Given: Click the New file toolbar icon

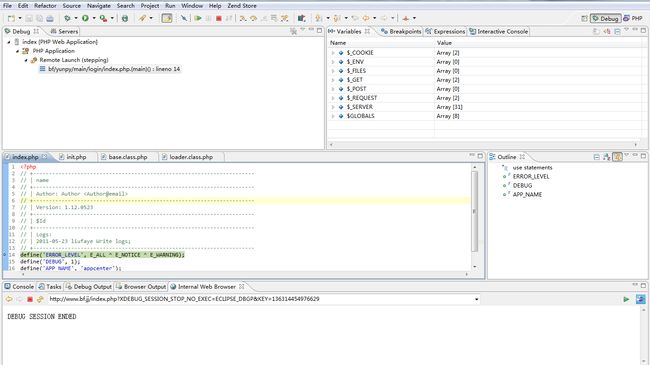Looking at the screenshot, I should (x=12, y=18).
